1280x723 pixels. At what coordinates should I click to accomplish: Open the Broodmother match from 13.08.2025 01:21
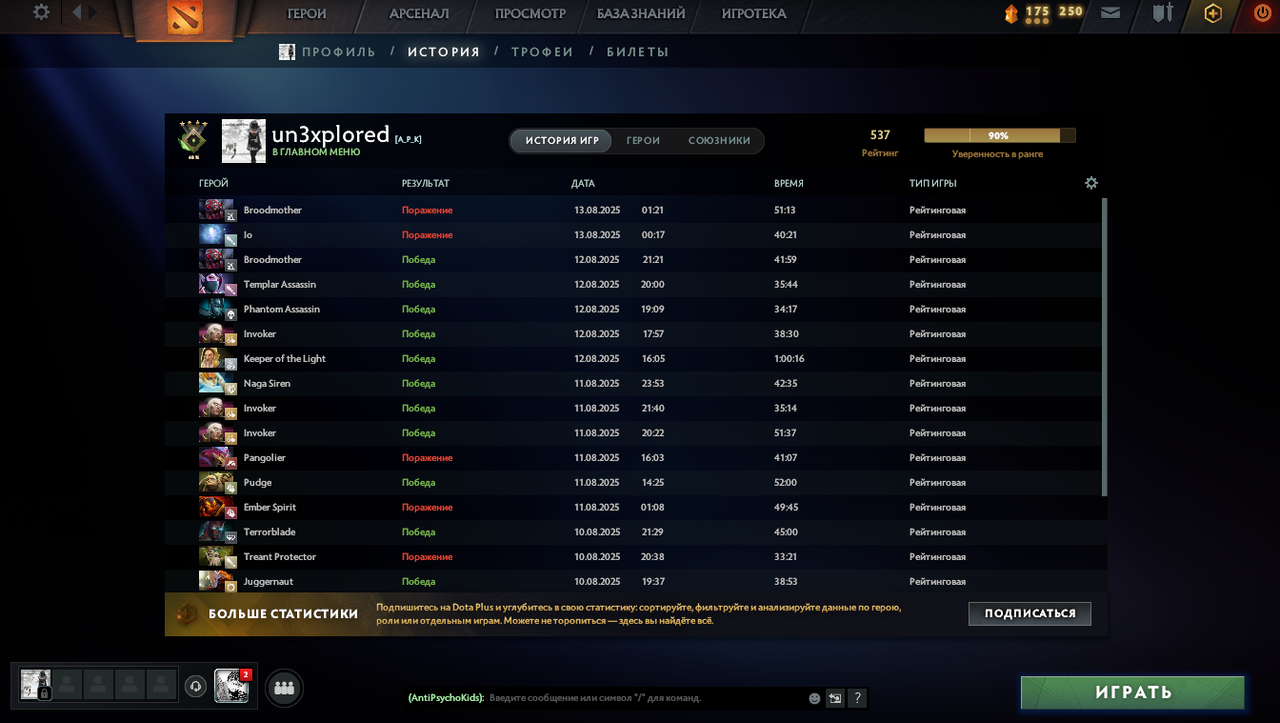click(636, 210)
